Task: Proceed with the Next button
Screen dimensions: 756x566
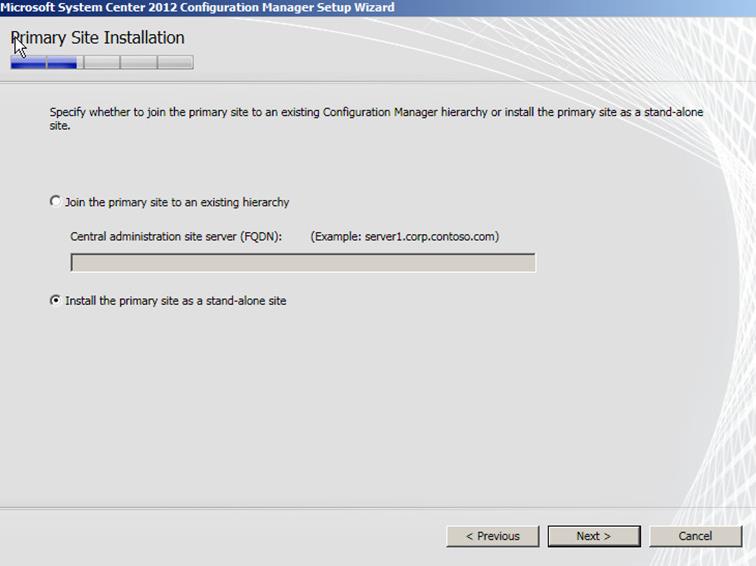Action: point(594,536)
